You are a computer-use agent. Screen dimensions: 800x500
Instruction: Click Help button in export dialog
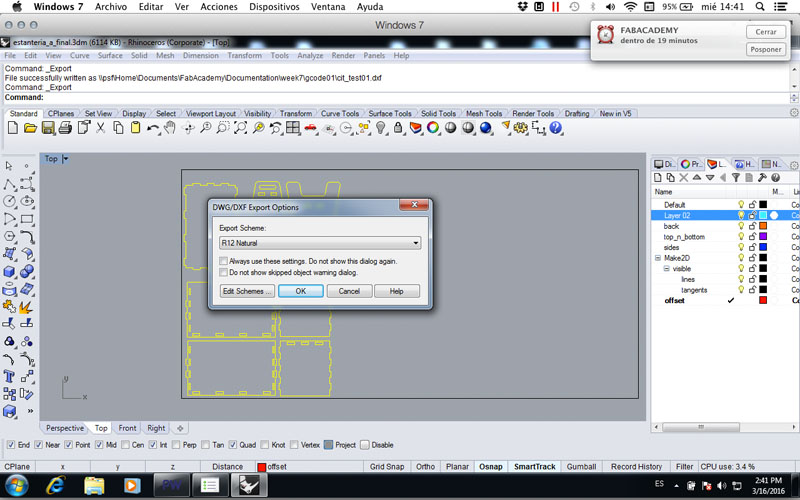[x=396, y=291]
